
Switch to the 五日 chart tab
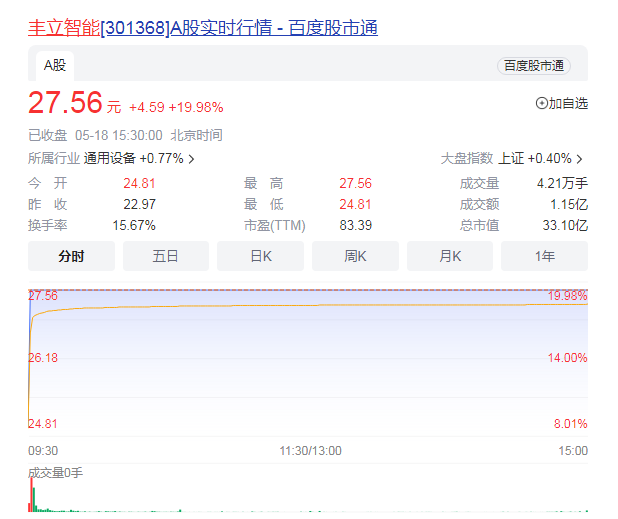point(166,256)
